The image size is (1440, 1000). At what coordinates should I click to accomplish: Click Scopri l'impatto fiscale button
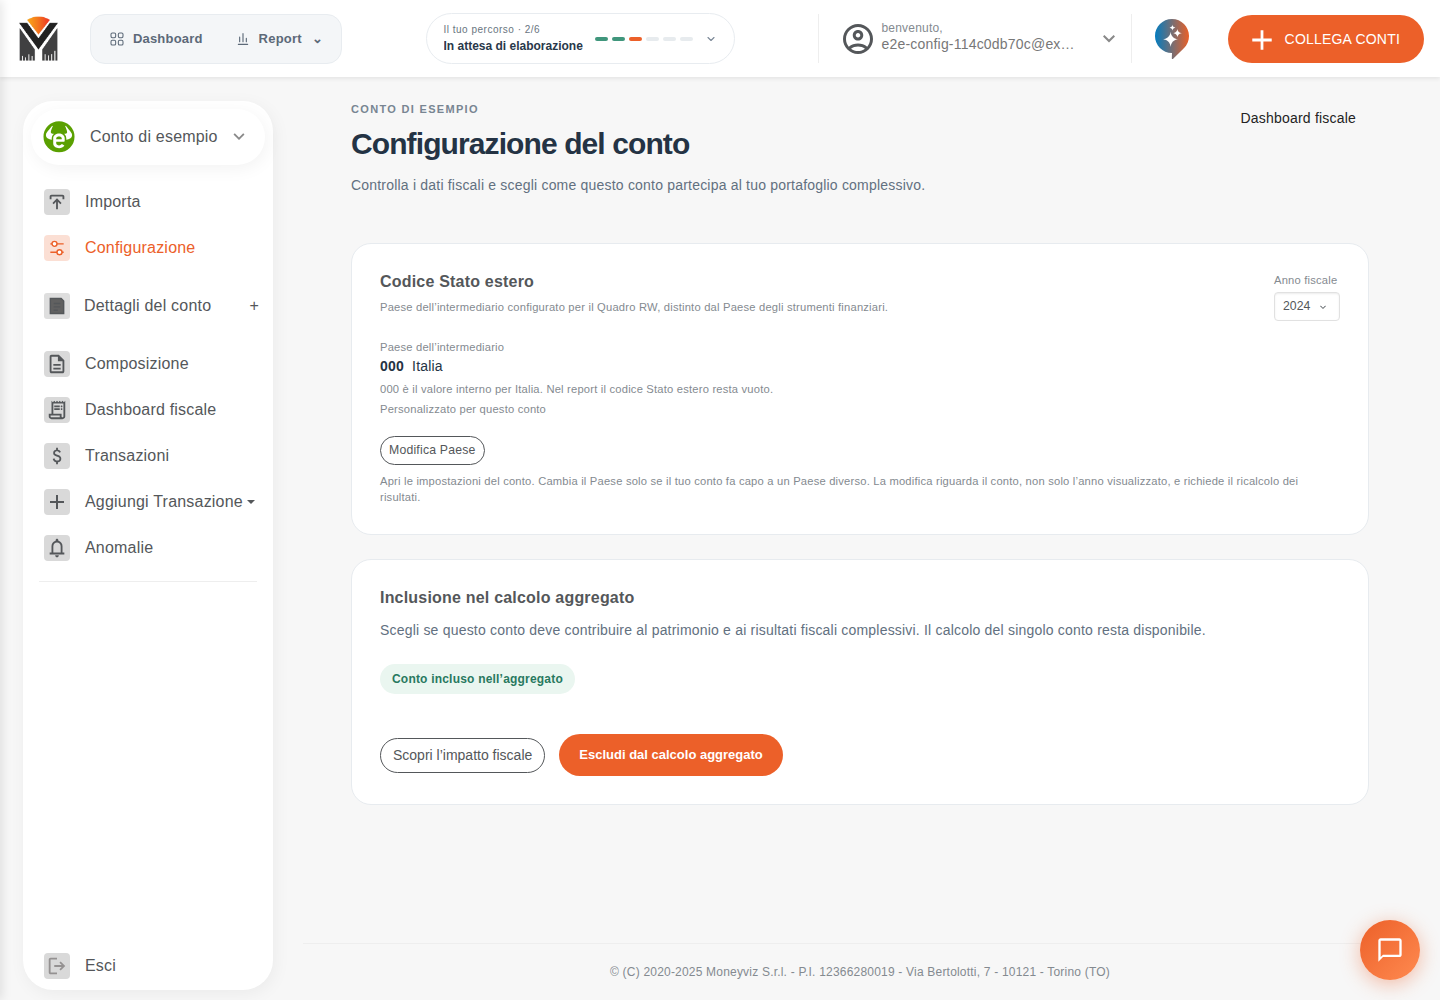462,755
